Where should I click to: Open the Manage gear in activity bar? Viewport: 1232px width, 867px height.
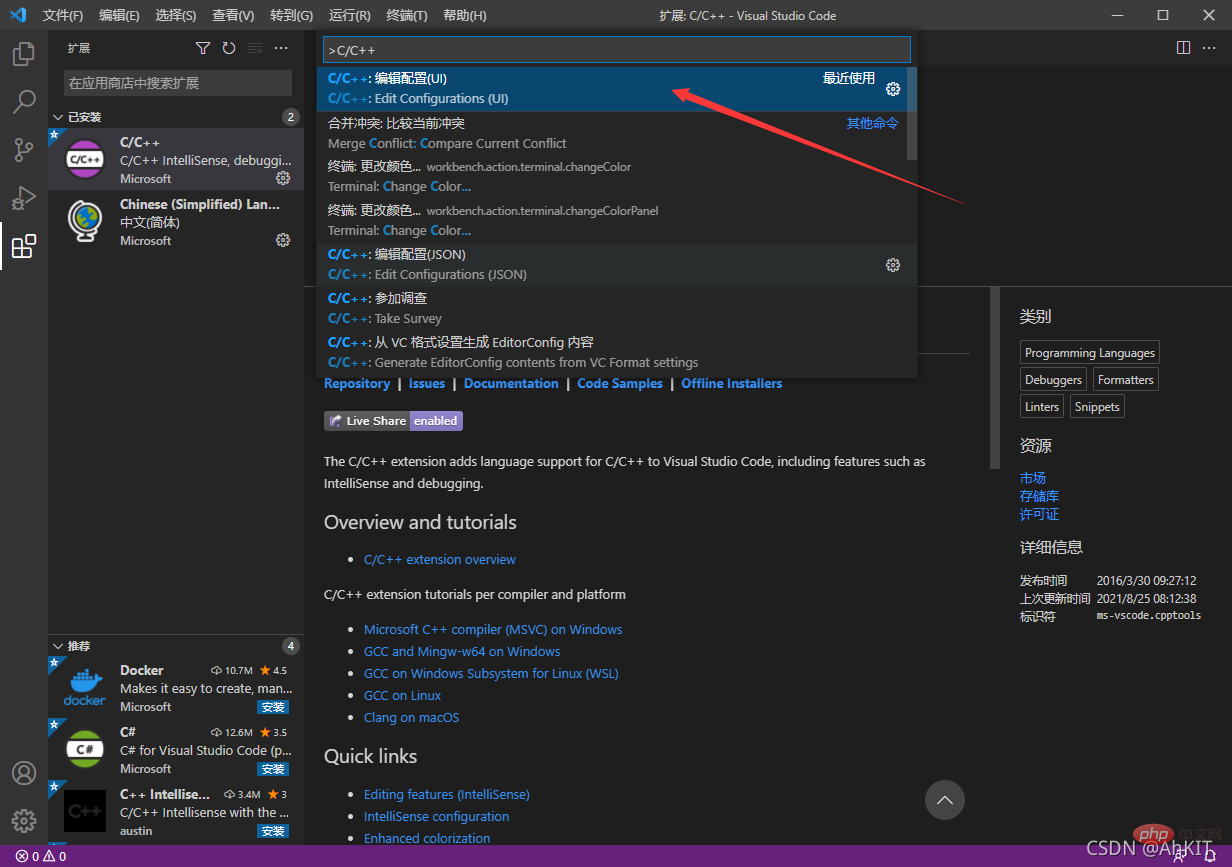point(24,820)
